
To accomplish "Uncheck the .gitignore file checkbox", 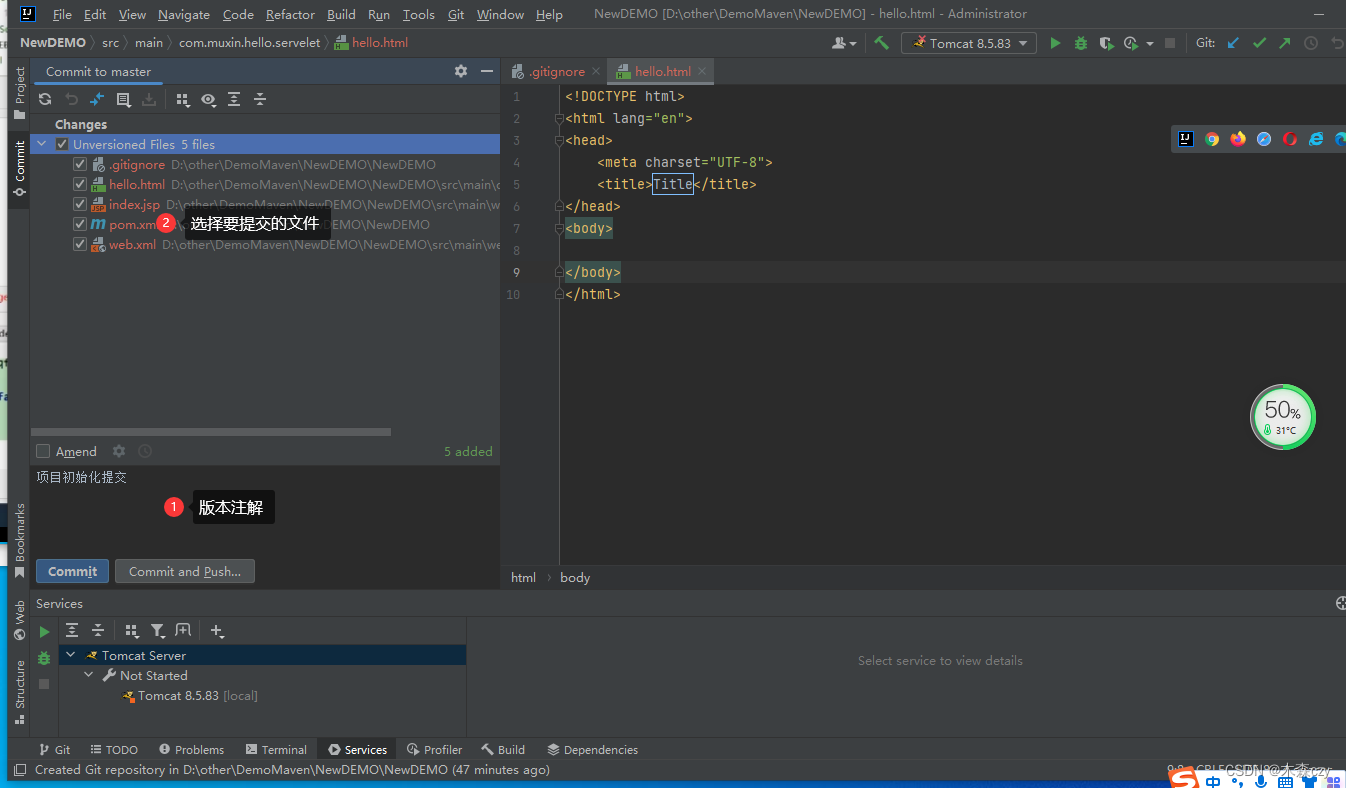I will click(x=80, y=164).
